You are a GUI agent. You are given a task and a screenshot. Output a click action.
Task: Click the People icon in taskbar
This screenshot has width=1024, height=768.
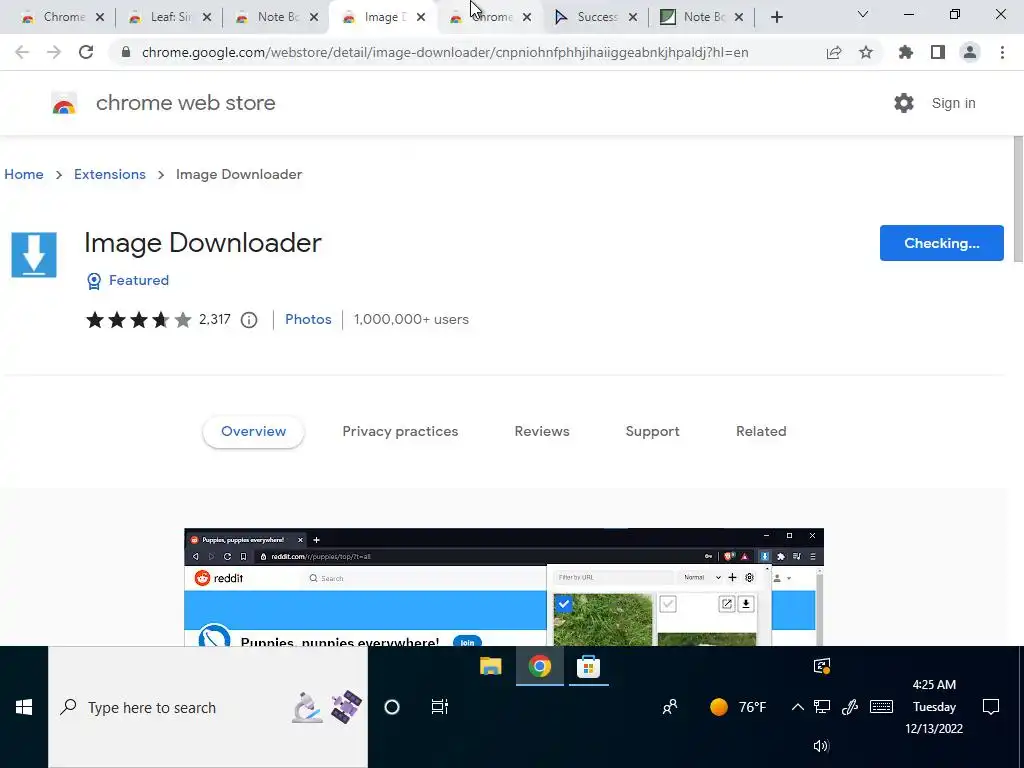(669, 707)
